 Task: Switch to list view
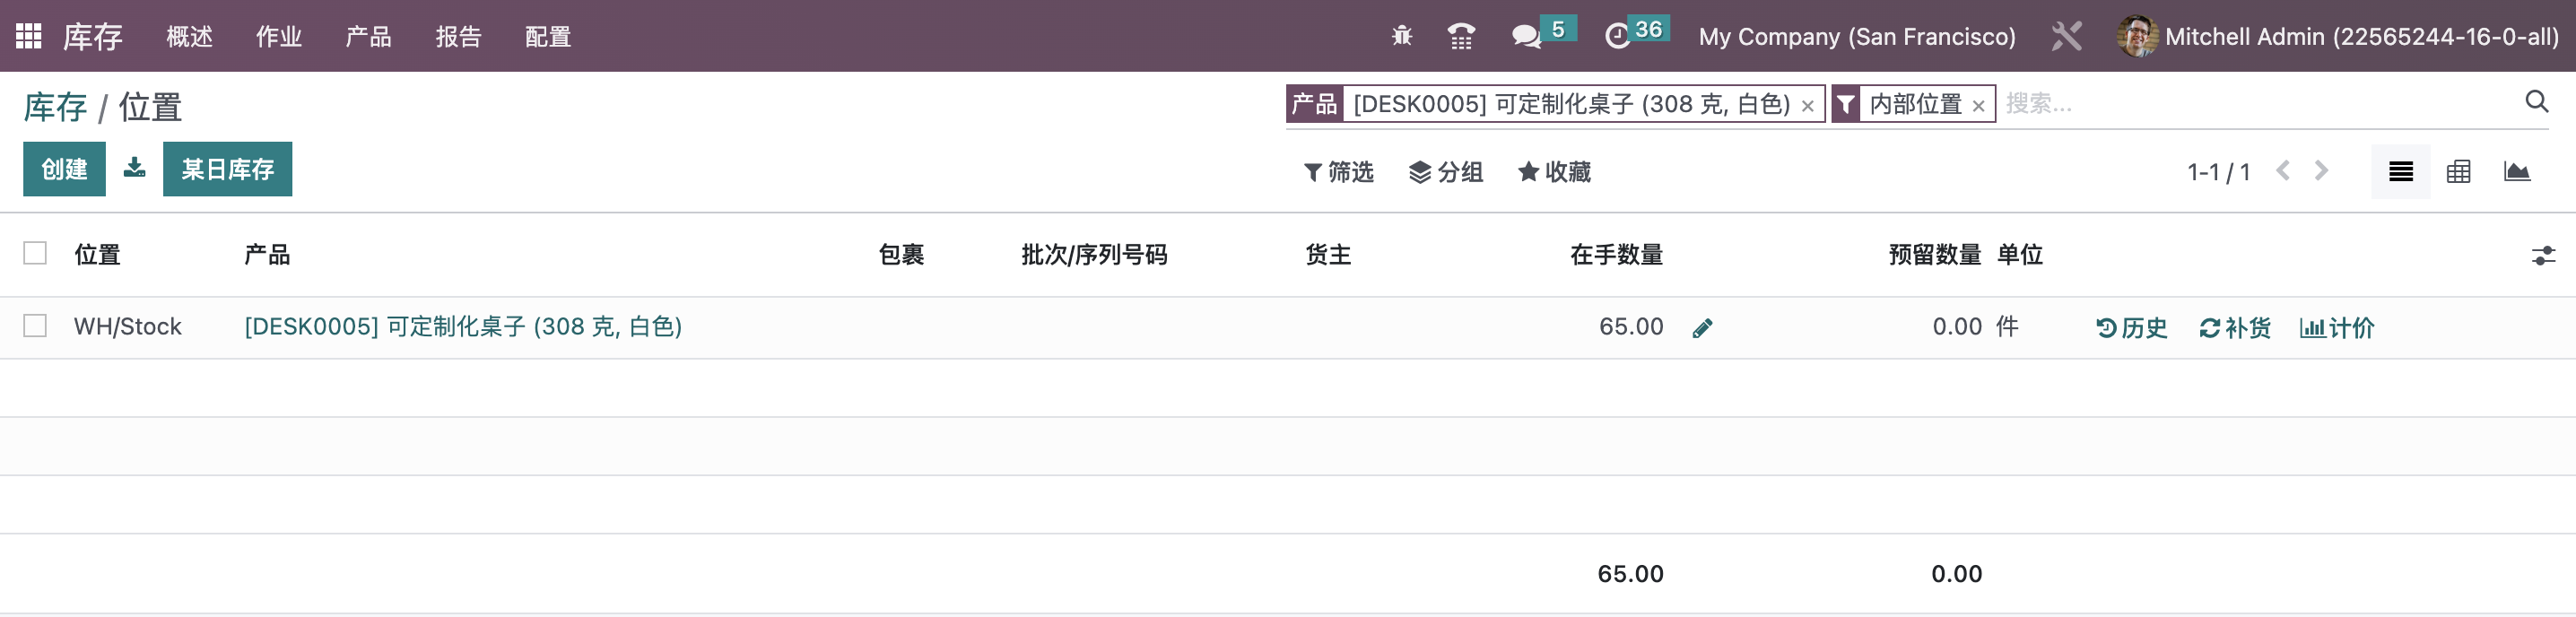click(x=2400, y=172)
